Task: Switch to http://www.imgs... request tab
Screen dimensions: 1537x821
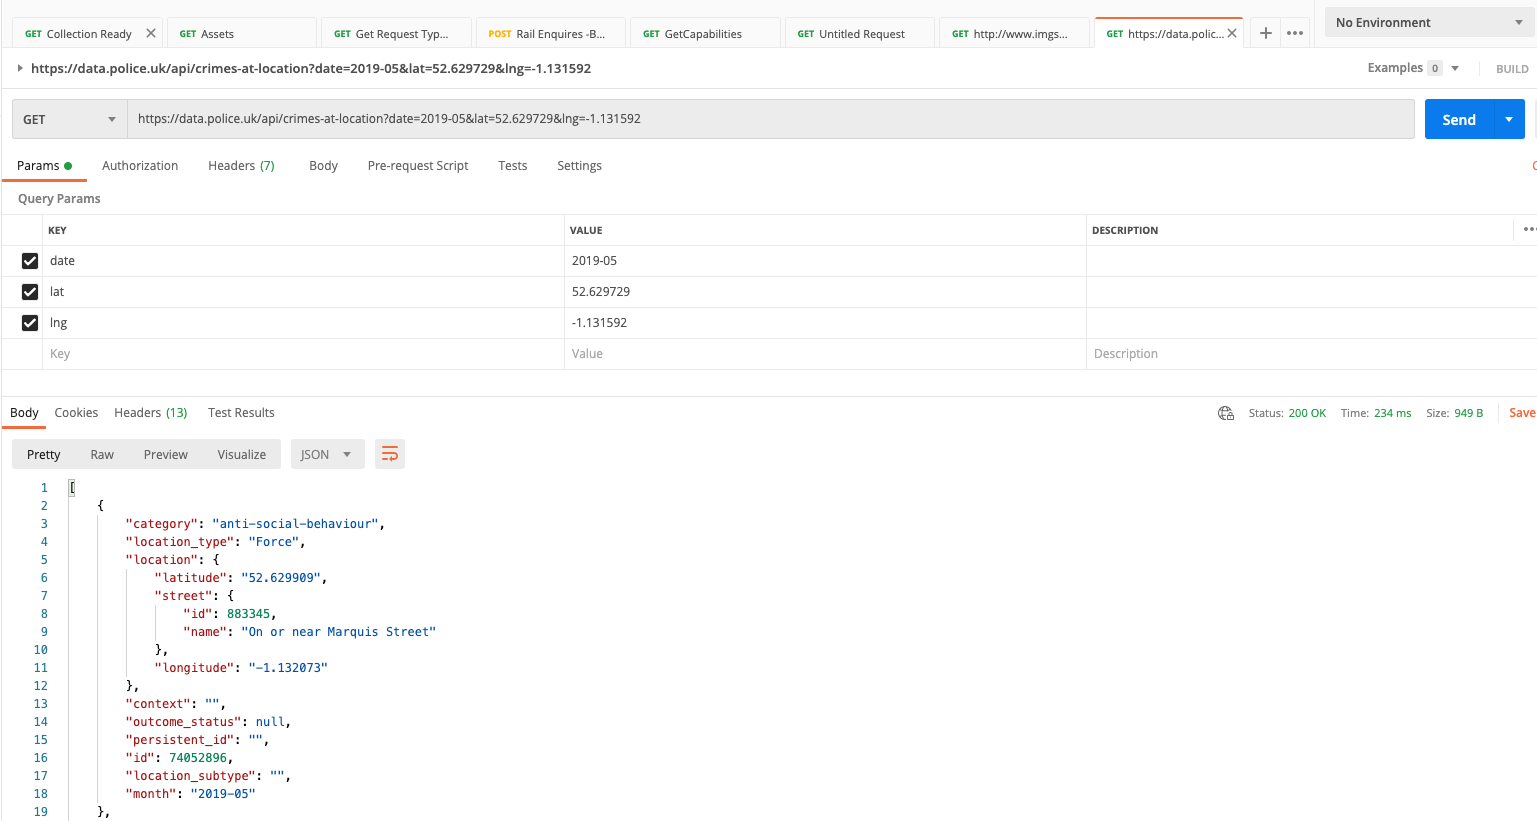Action: tap(1014, 33)
